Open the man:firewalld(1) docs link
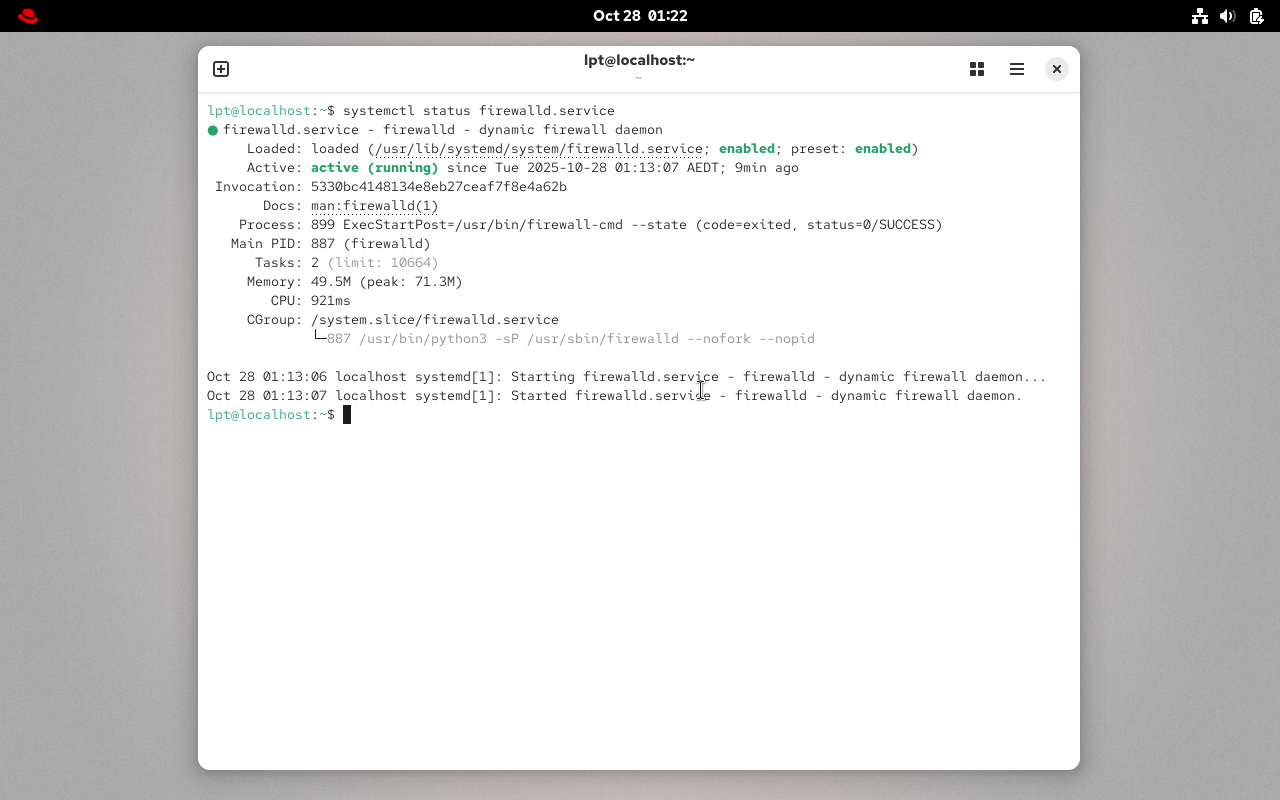 click(374, 206)
